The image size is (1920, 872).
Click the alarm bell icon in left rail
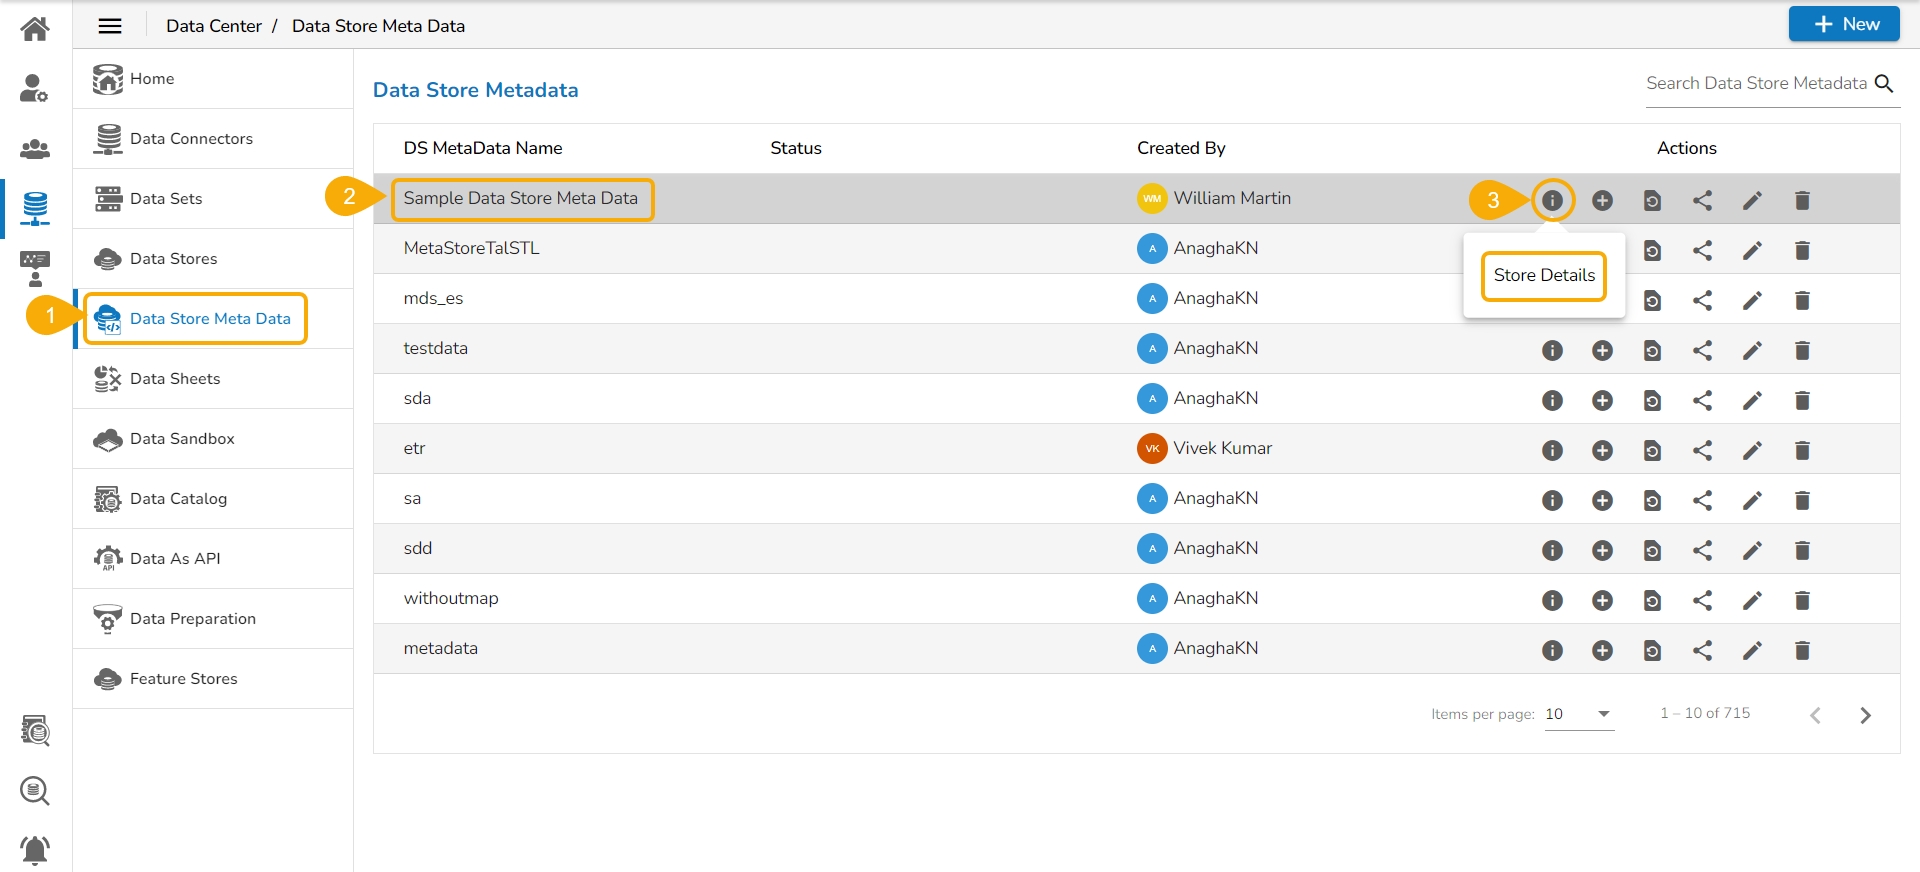tap(35, 850)
